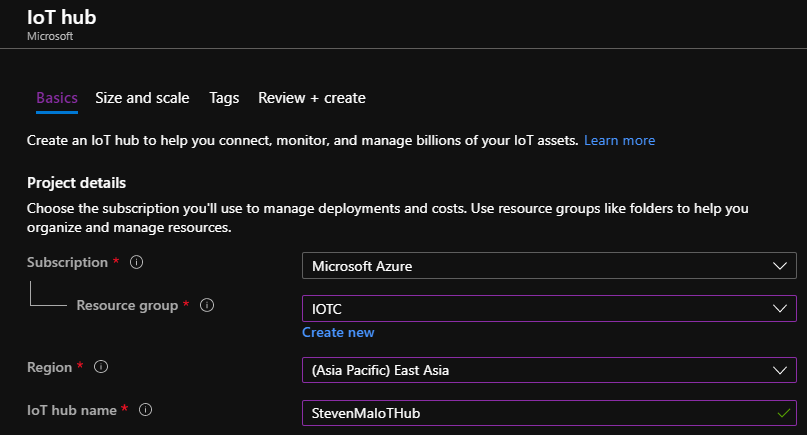Click the IoT hub page title

tap(62, 18)
